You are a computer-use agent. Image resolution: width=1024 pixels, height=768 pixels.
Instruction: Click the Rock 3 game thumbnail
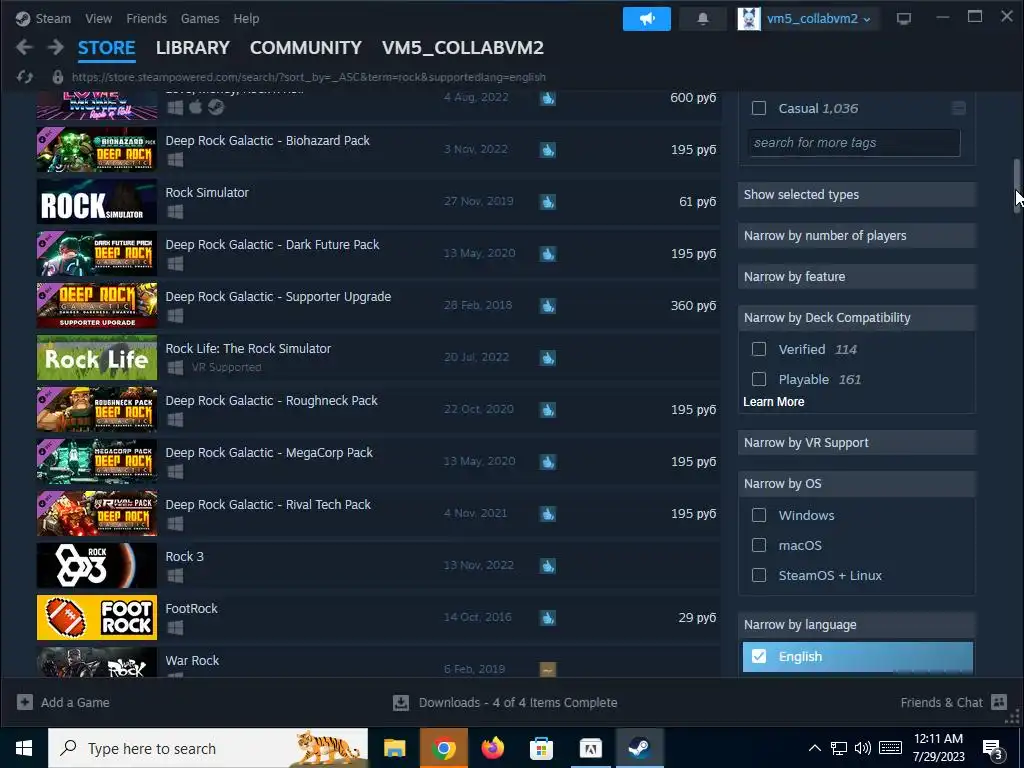pos(97,566)
